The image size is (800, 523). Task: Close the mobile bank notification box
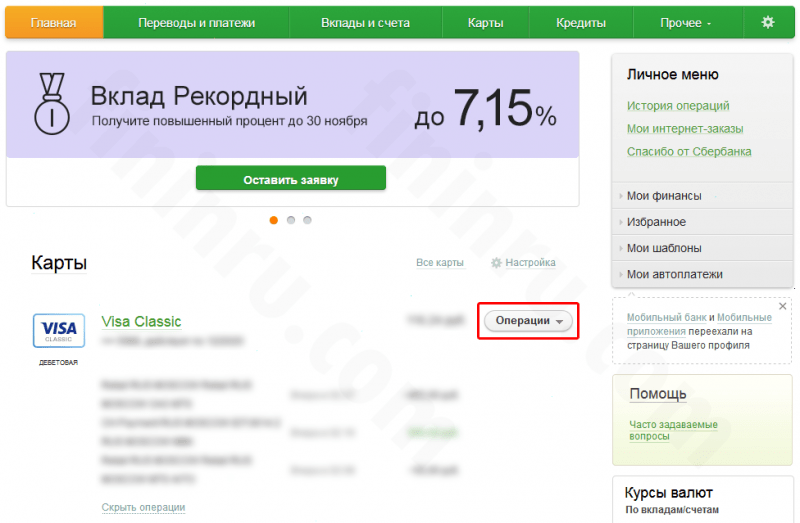click(x=782, y=306)
